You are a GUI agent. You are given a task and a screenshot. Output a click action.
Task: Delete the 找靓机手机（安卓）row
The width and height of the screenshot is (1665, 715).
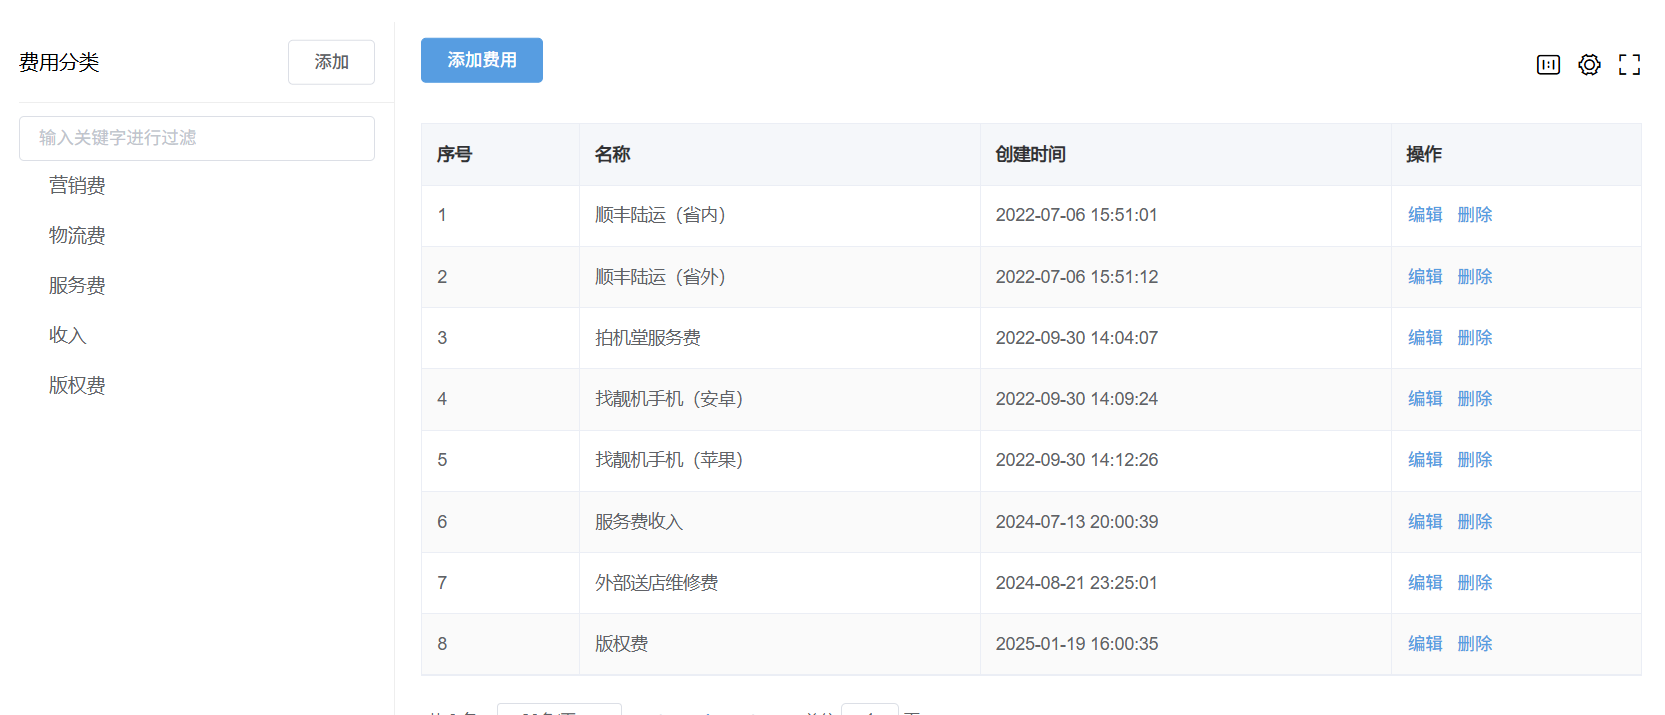(1474, 399)
